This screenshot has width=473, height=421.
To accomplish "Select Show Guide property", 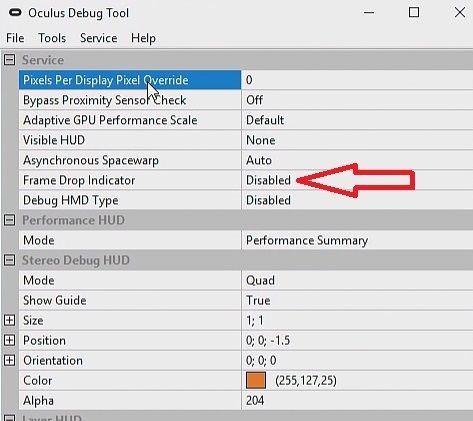I will click(x=130, y=300).
